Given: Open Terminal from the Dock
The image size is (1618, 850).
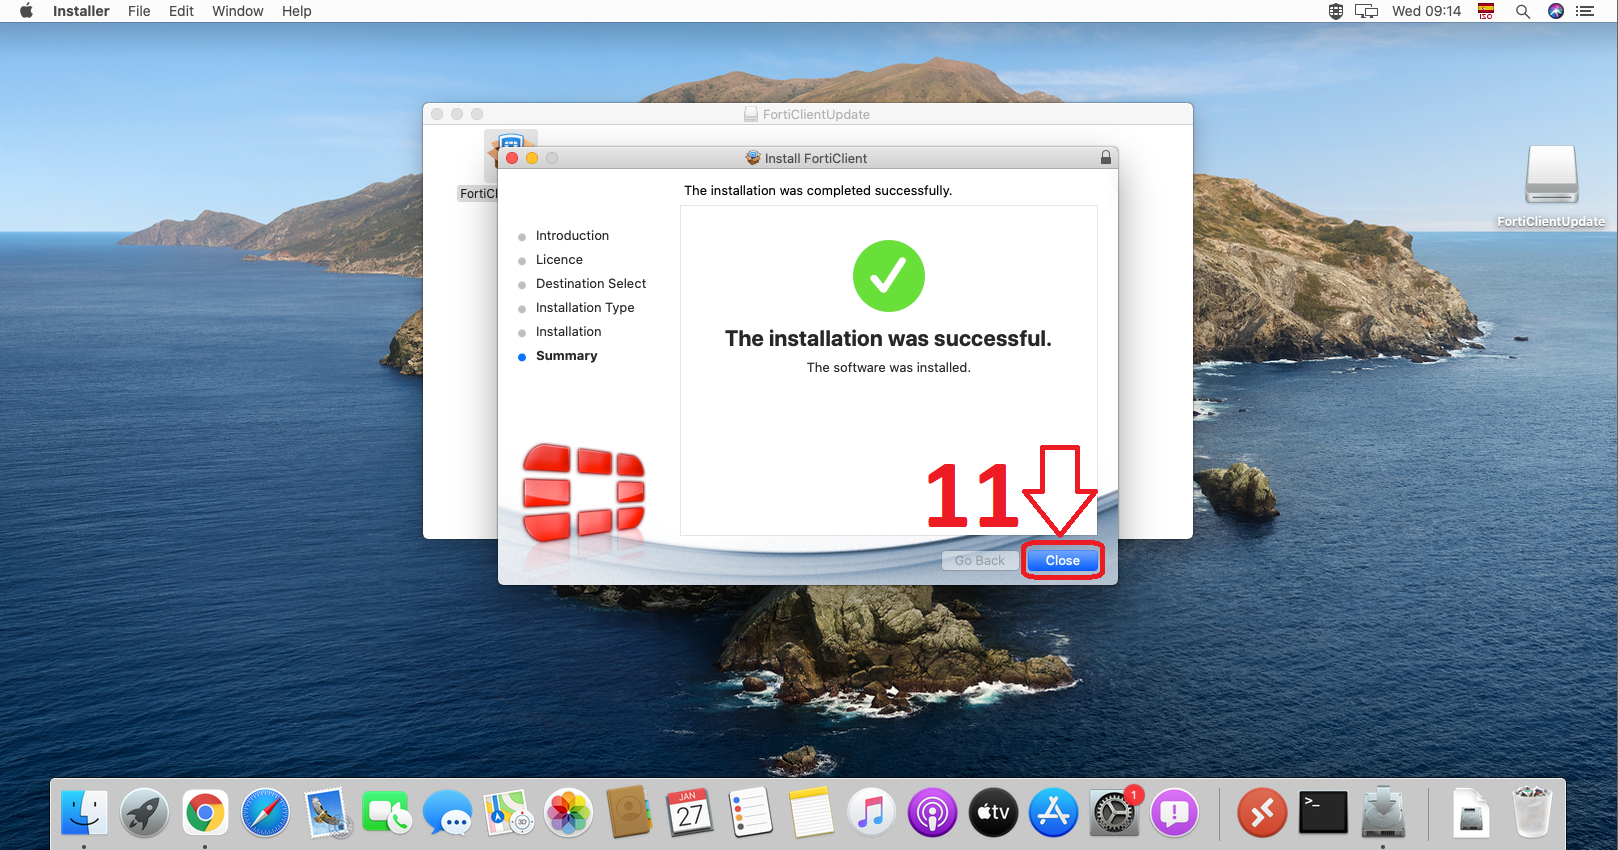Looking at the screenshot, I should click(x=1323, y=813).
